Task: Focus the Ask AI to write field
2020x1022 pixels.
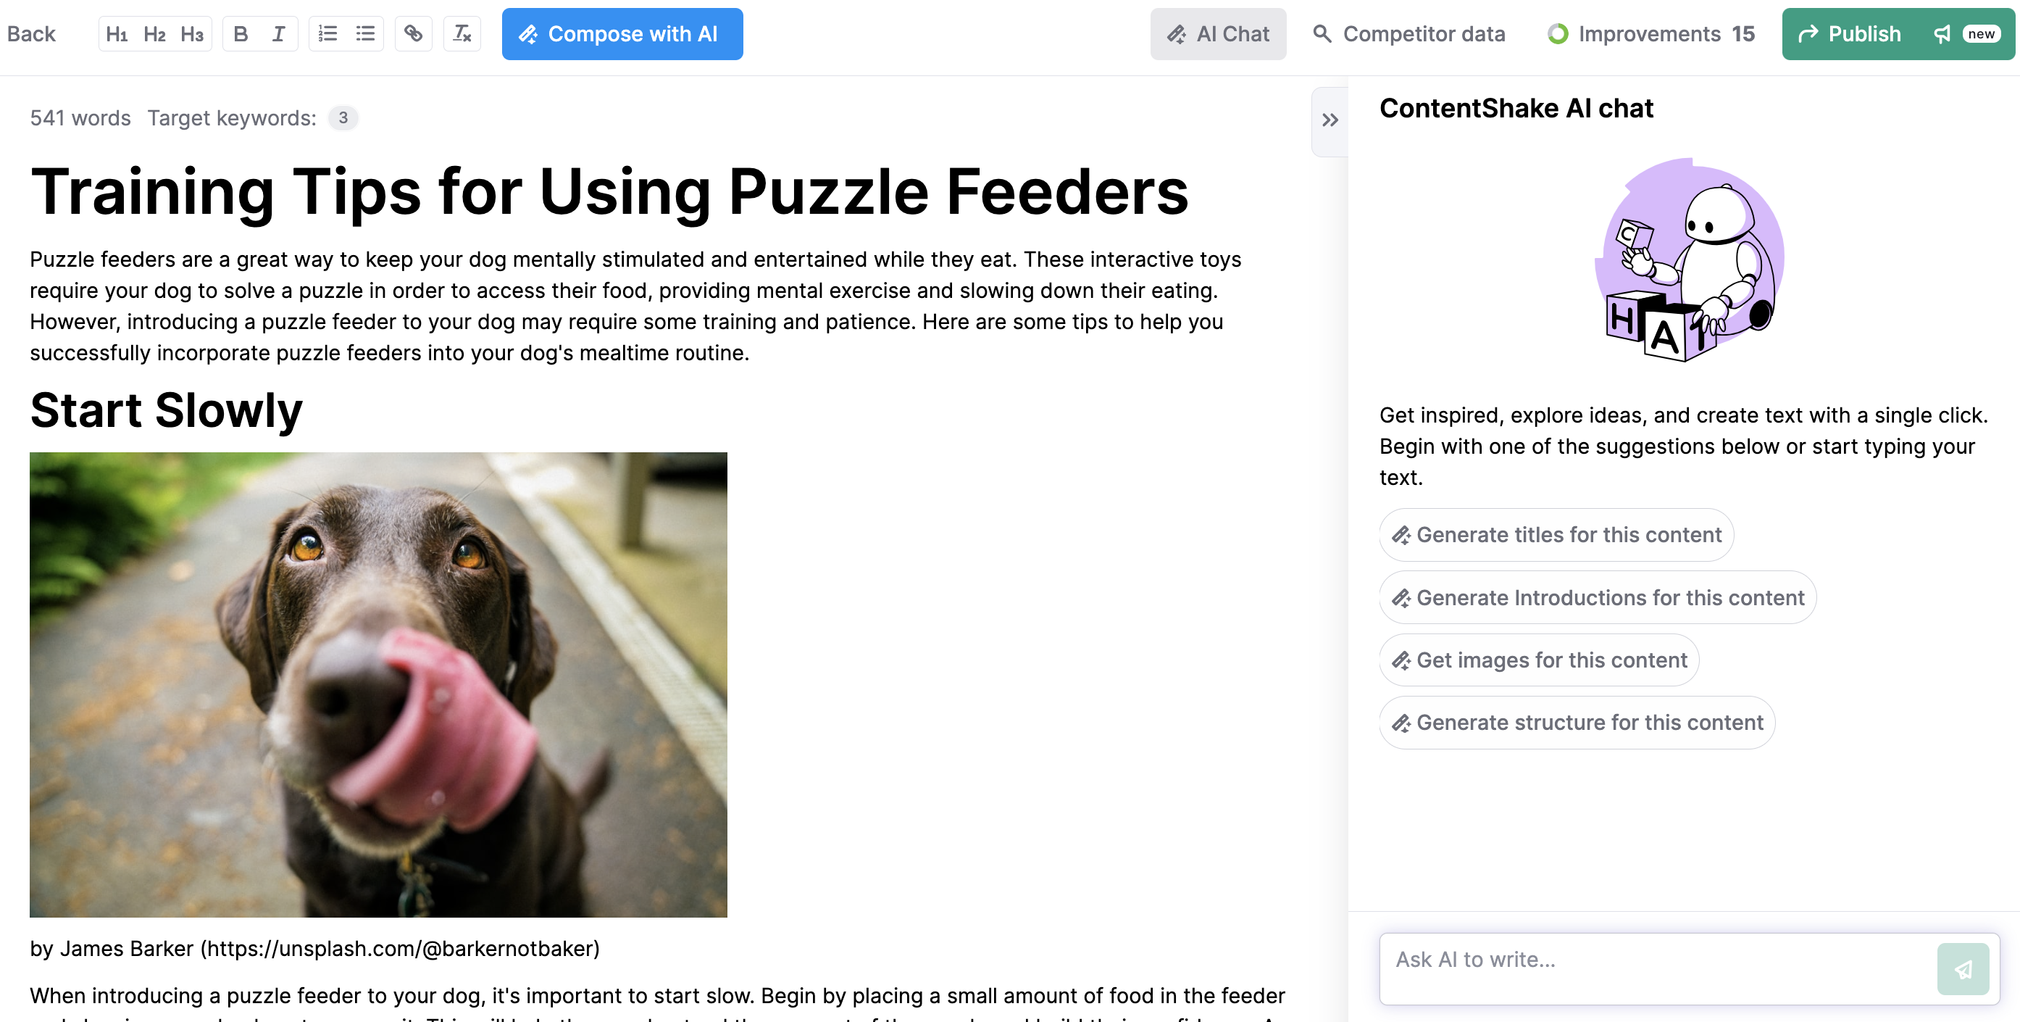Action: click(1655, 960)
